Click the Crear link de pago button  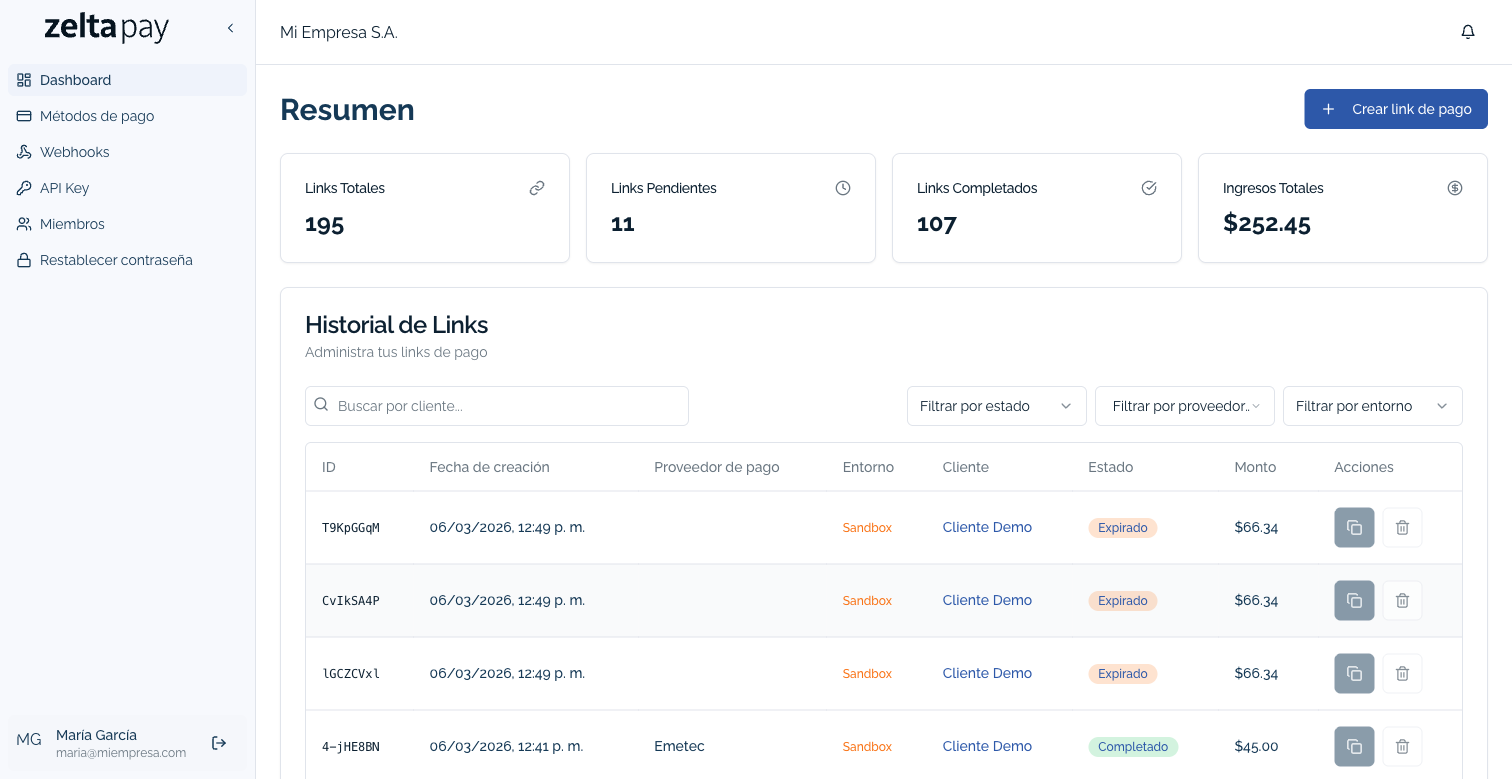[1395, 109]
